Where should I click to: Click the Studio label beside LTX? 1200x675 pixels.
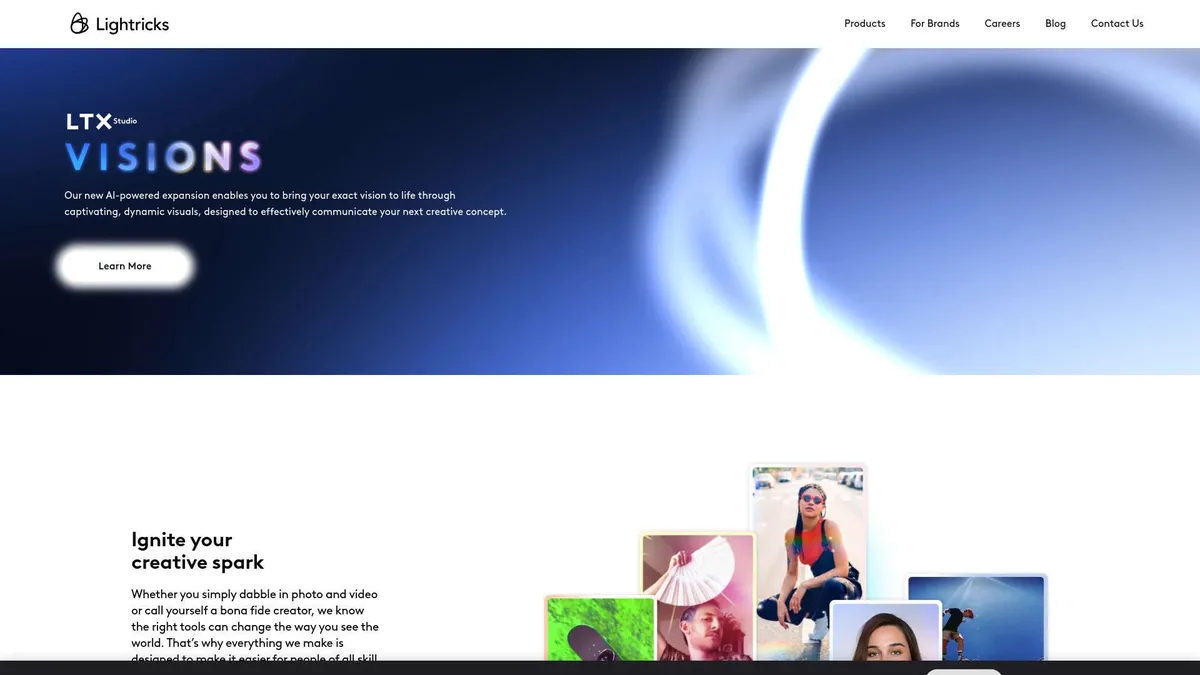click(x=124, y=120)
